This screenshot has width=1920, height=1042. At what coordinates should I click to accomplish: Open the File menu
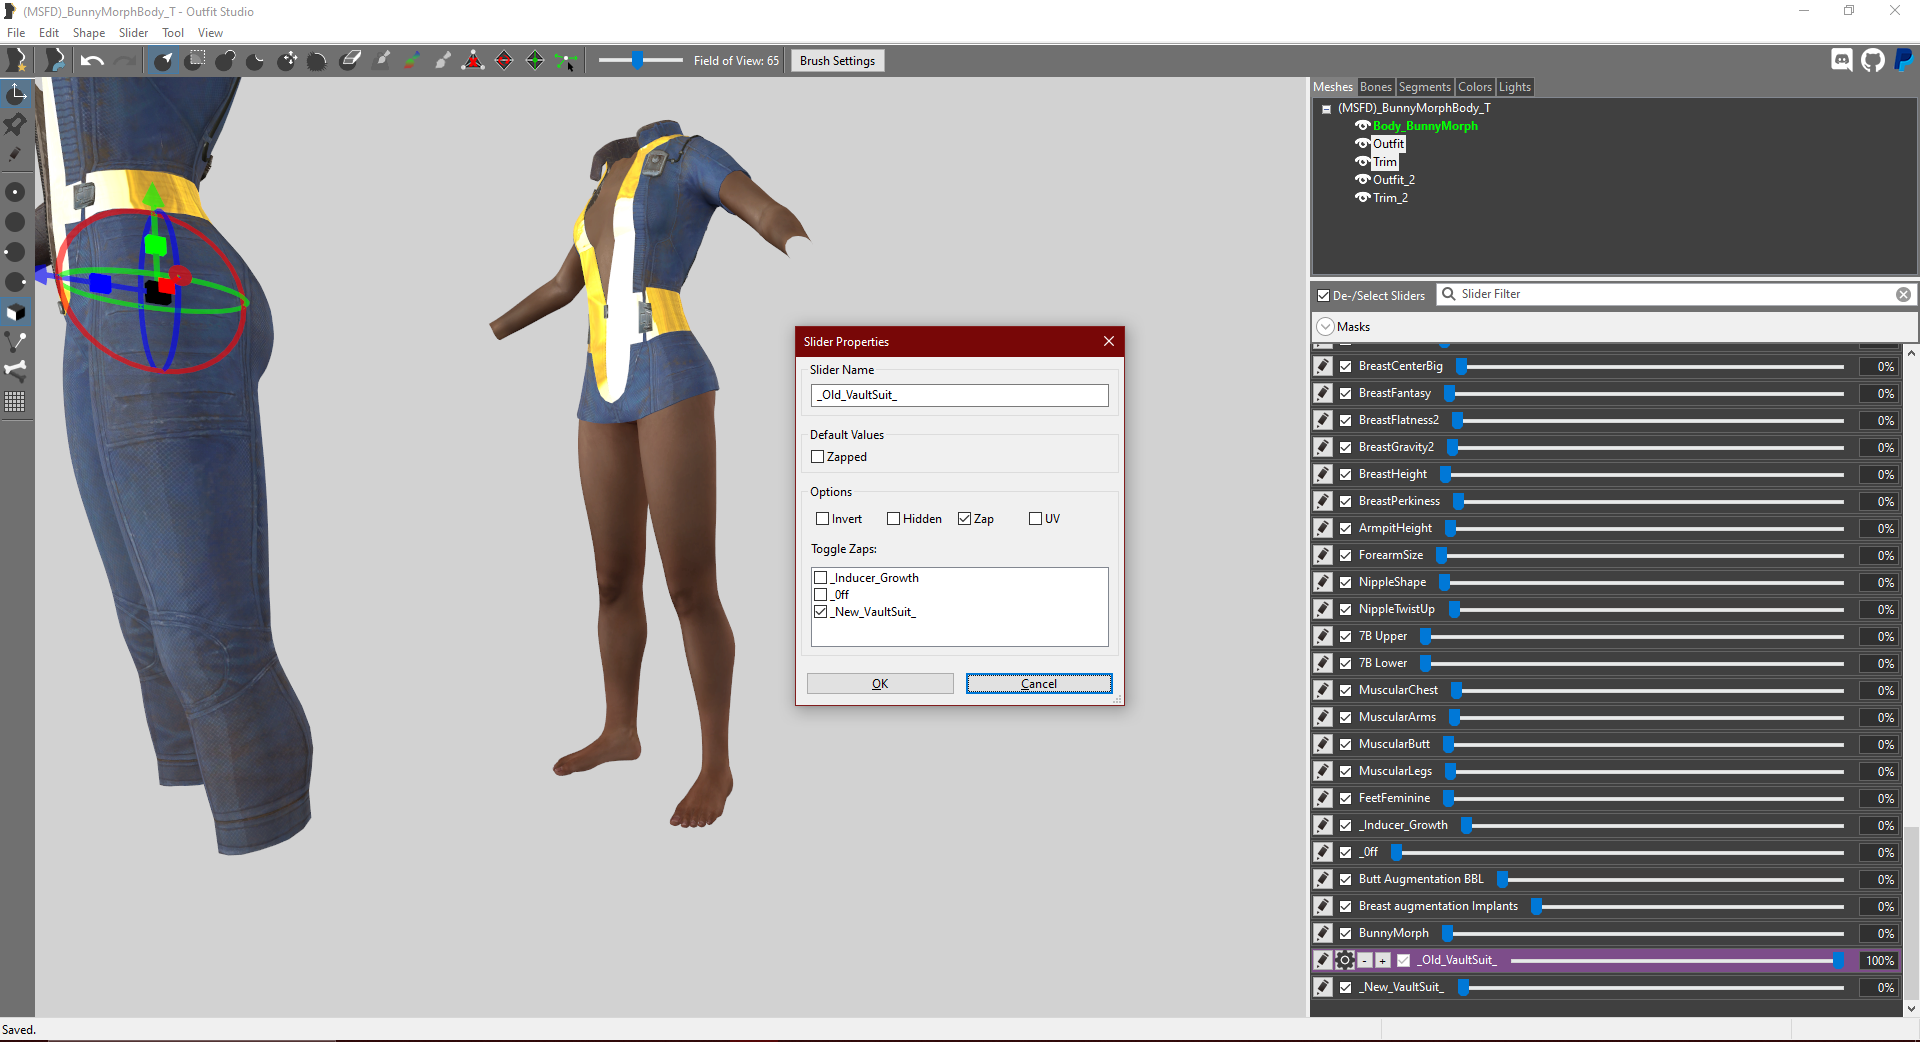(x=16, y=33)
